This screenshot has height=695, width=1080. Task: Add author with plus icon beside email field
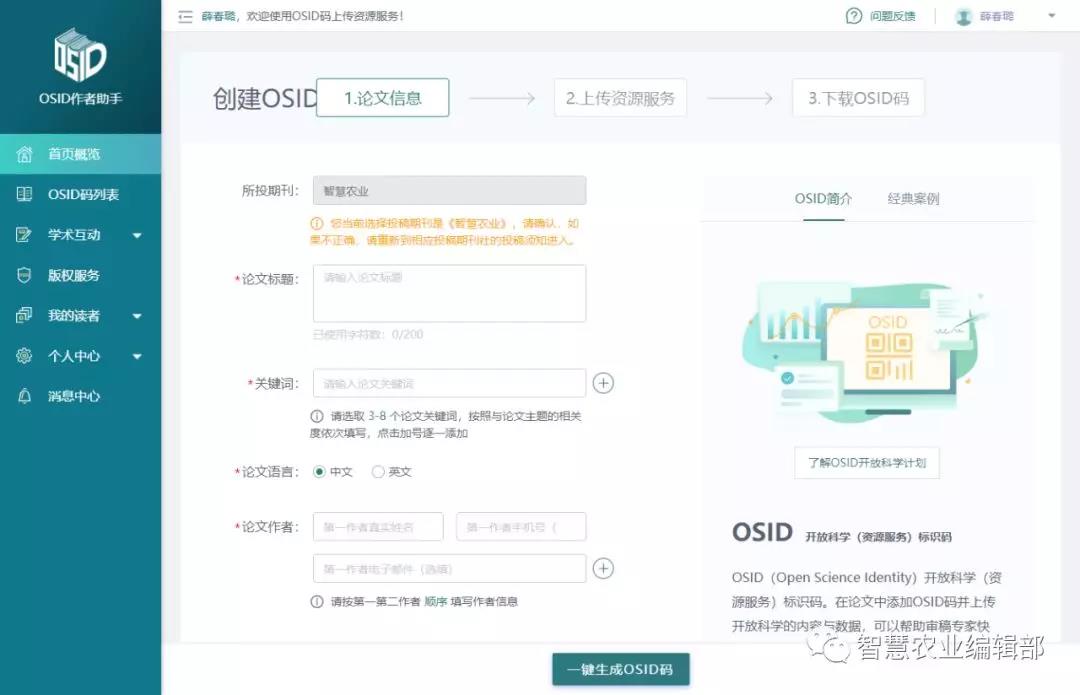pos(603,568)
